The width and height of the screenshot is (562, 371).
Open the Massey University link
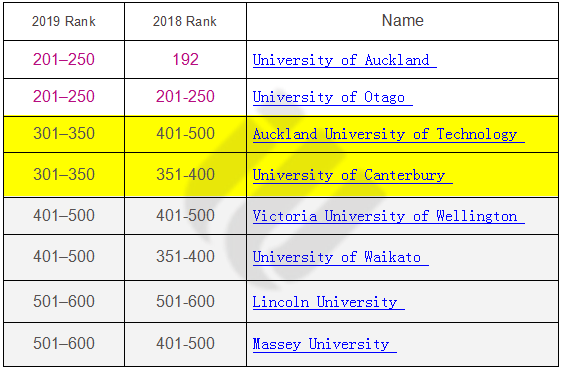(x=325, y=344)
